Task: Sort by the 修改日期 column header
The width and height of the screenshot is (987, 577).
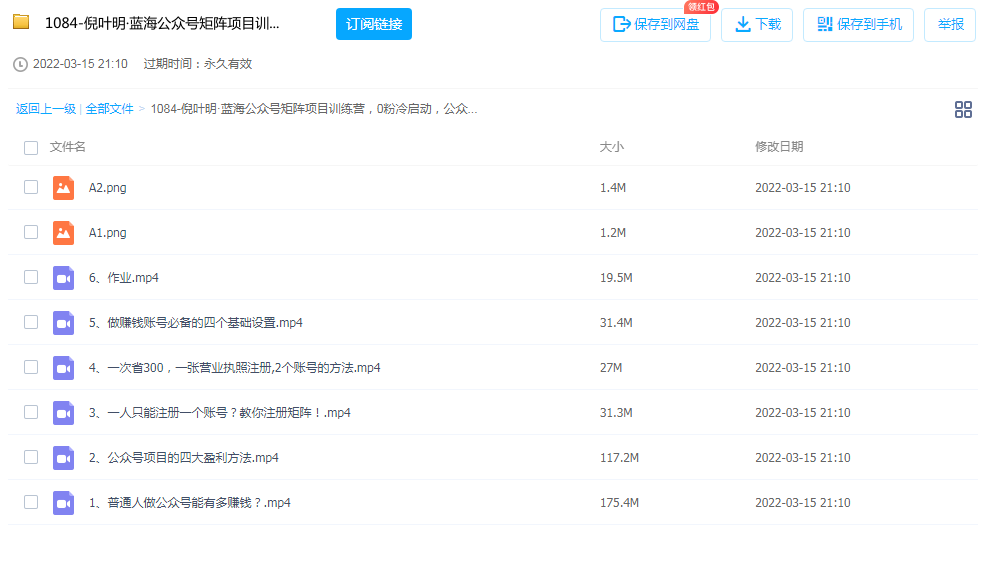Action: [x=779, y=147]
